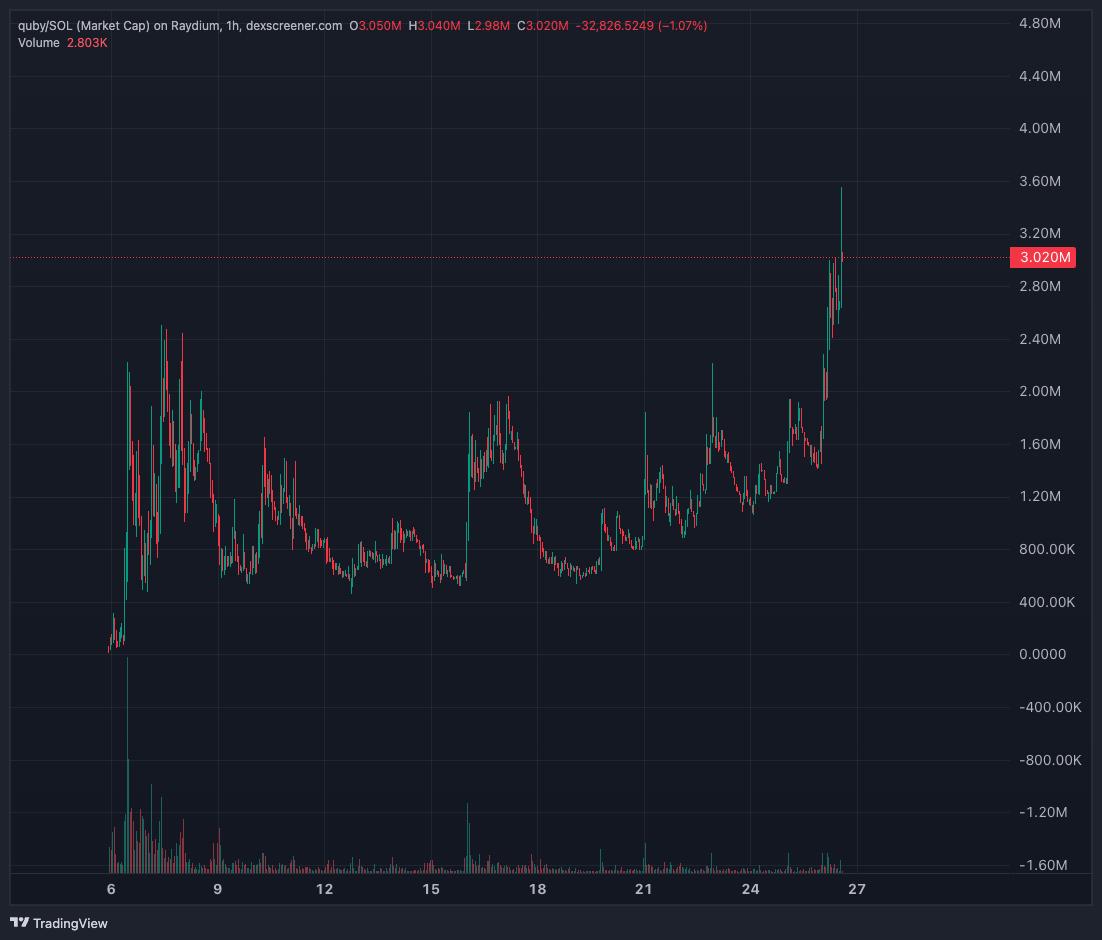
Task: Click date label 27 on time axis
Action: (857, 889)
